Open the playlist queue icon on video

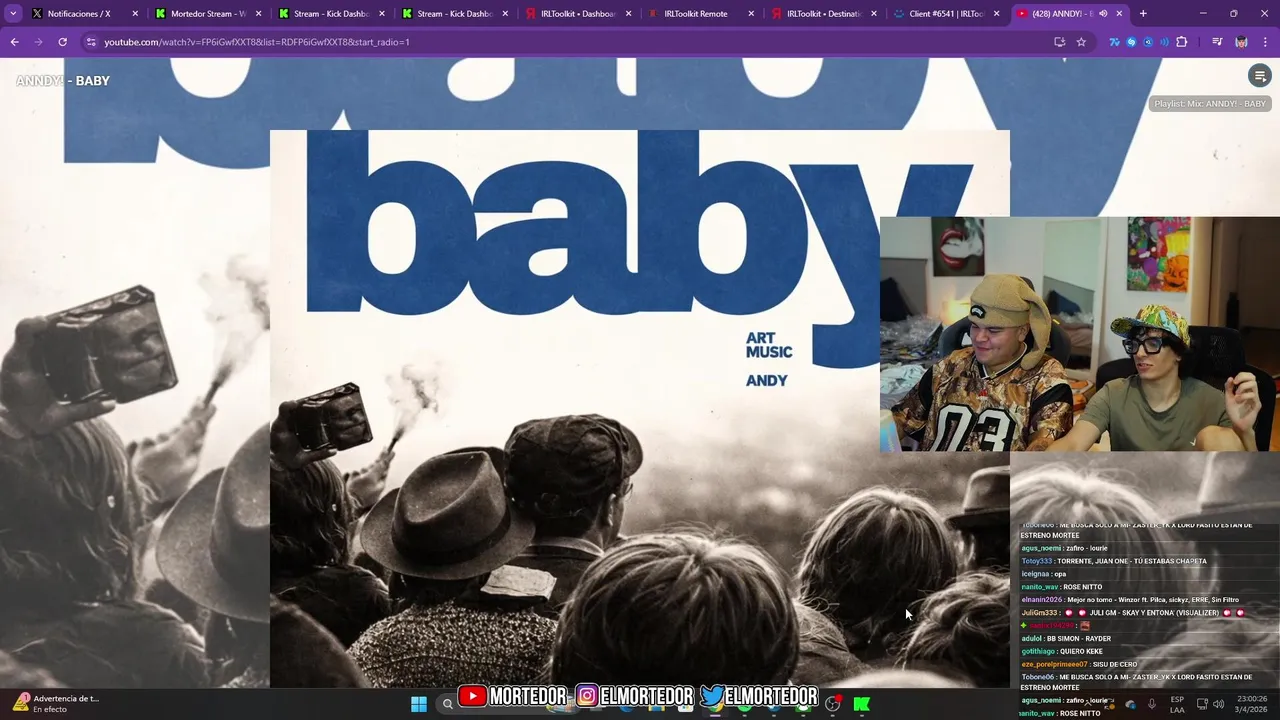pos(1259,76)
